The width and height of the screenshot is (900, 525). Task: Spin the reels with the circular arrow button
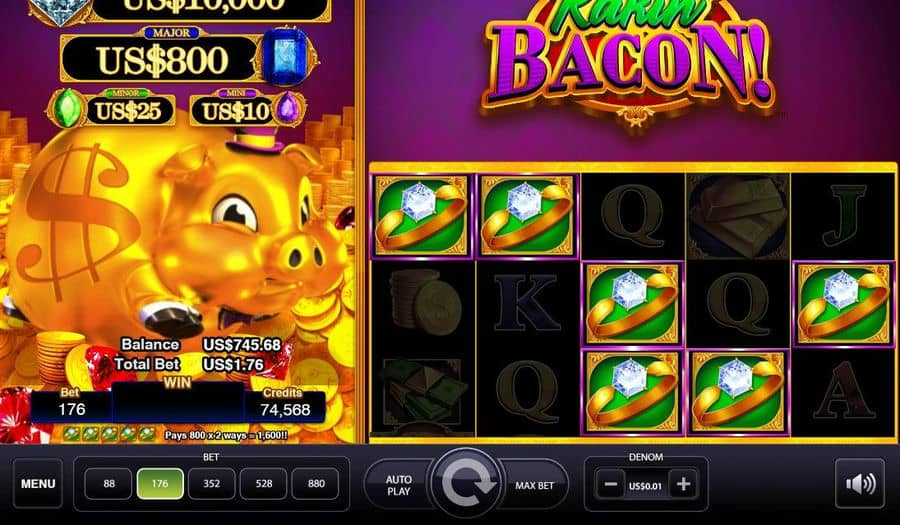click(466, 484)
